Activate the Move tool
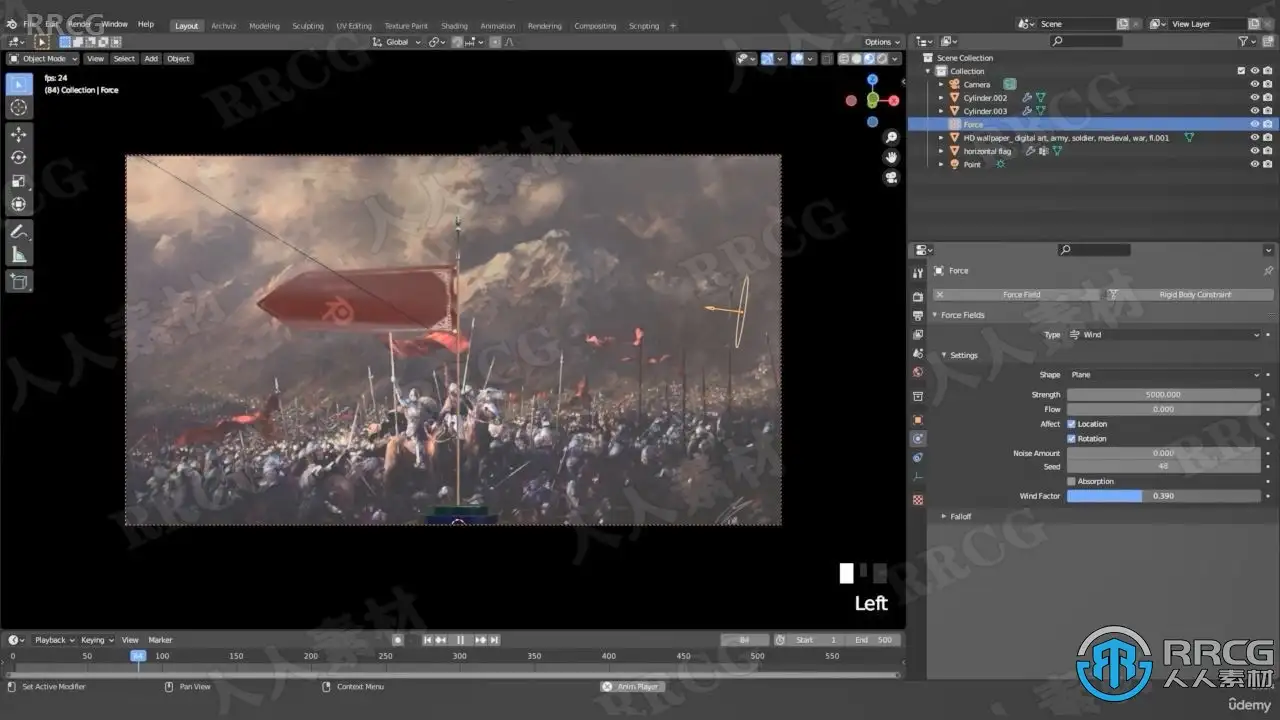 pyautogui.click(x=19, y=134)
